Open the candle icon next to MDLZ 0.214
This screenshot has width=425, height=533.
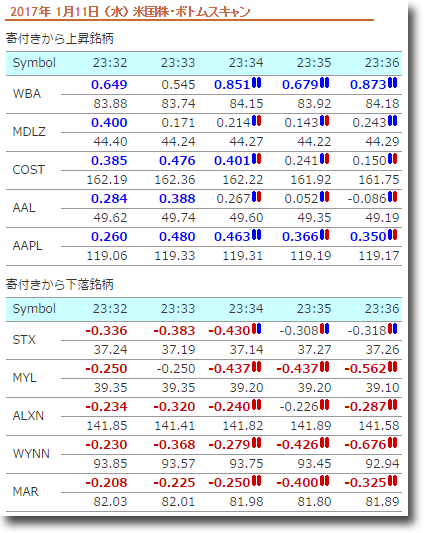click(256, 121)
